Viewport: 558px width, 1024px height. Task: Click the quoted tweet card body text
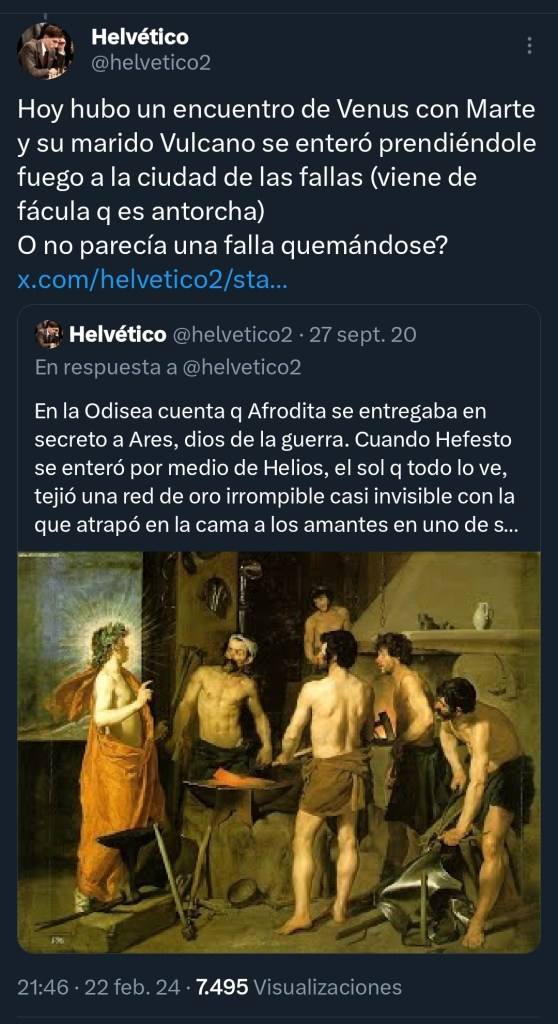tap(276, 469)
